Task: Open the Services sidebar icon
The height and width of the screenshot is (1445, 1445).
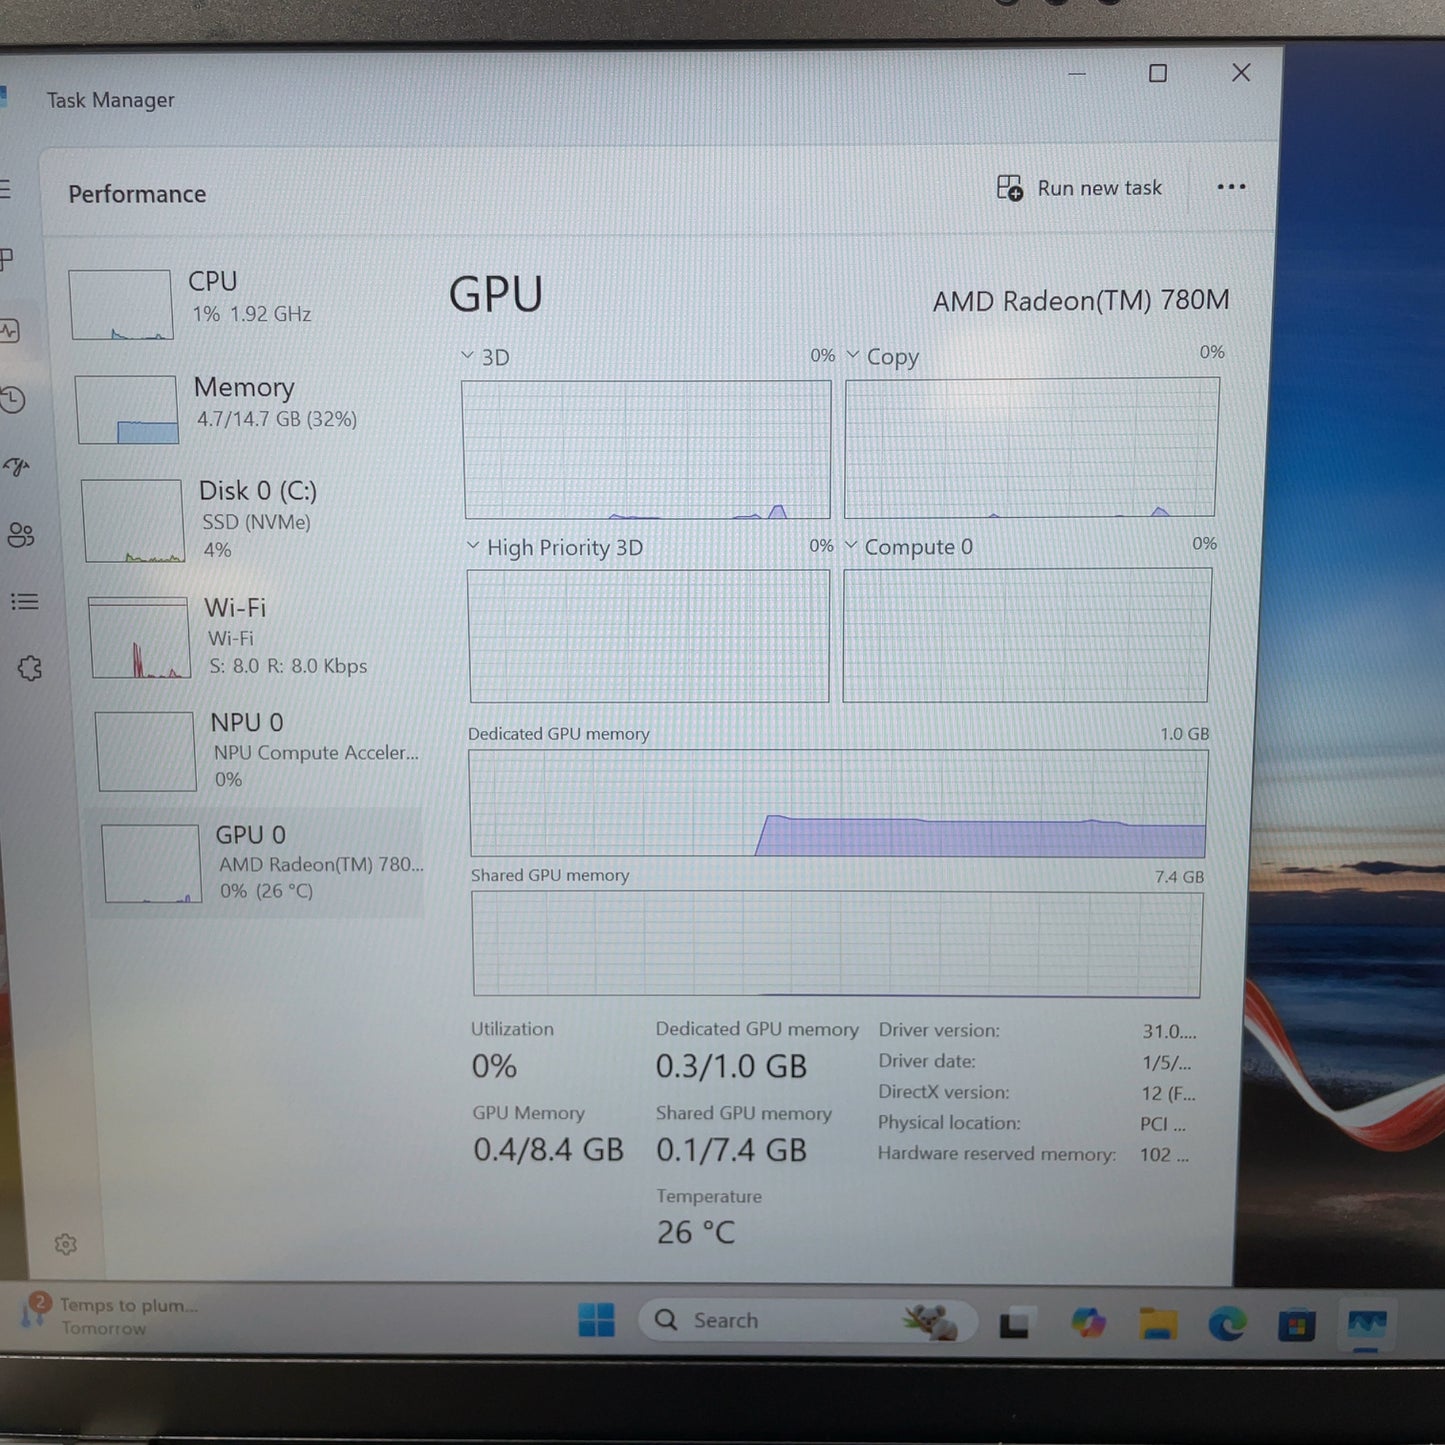Action: tap(29, 668)
